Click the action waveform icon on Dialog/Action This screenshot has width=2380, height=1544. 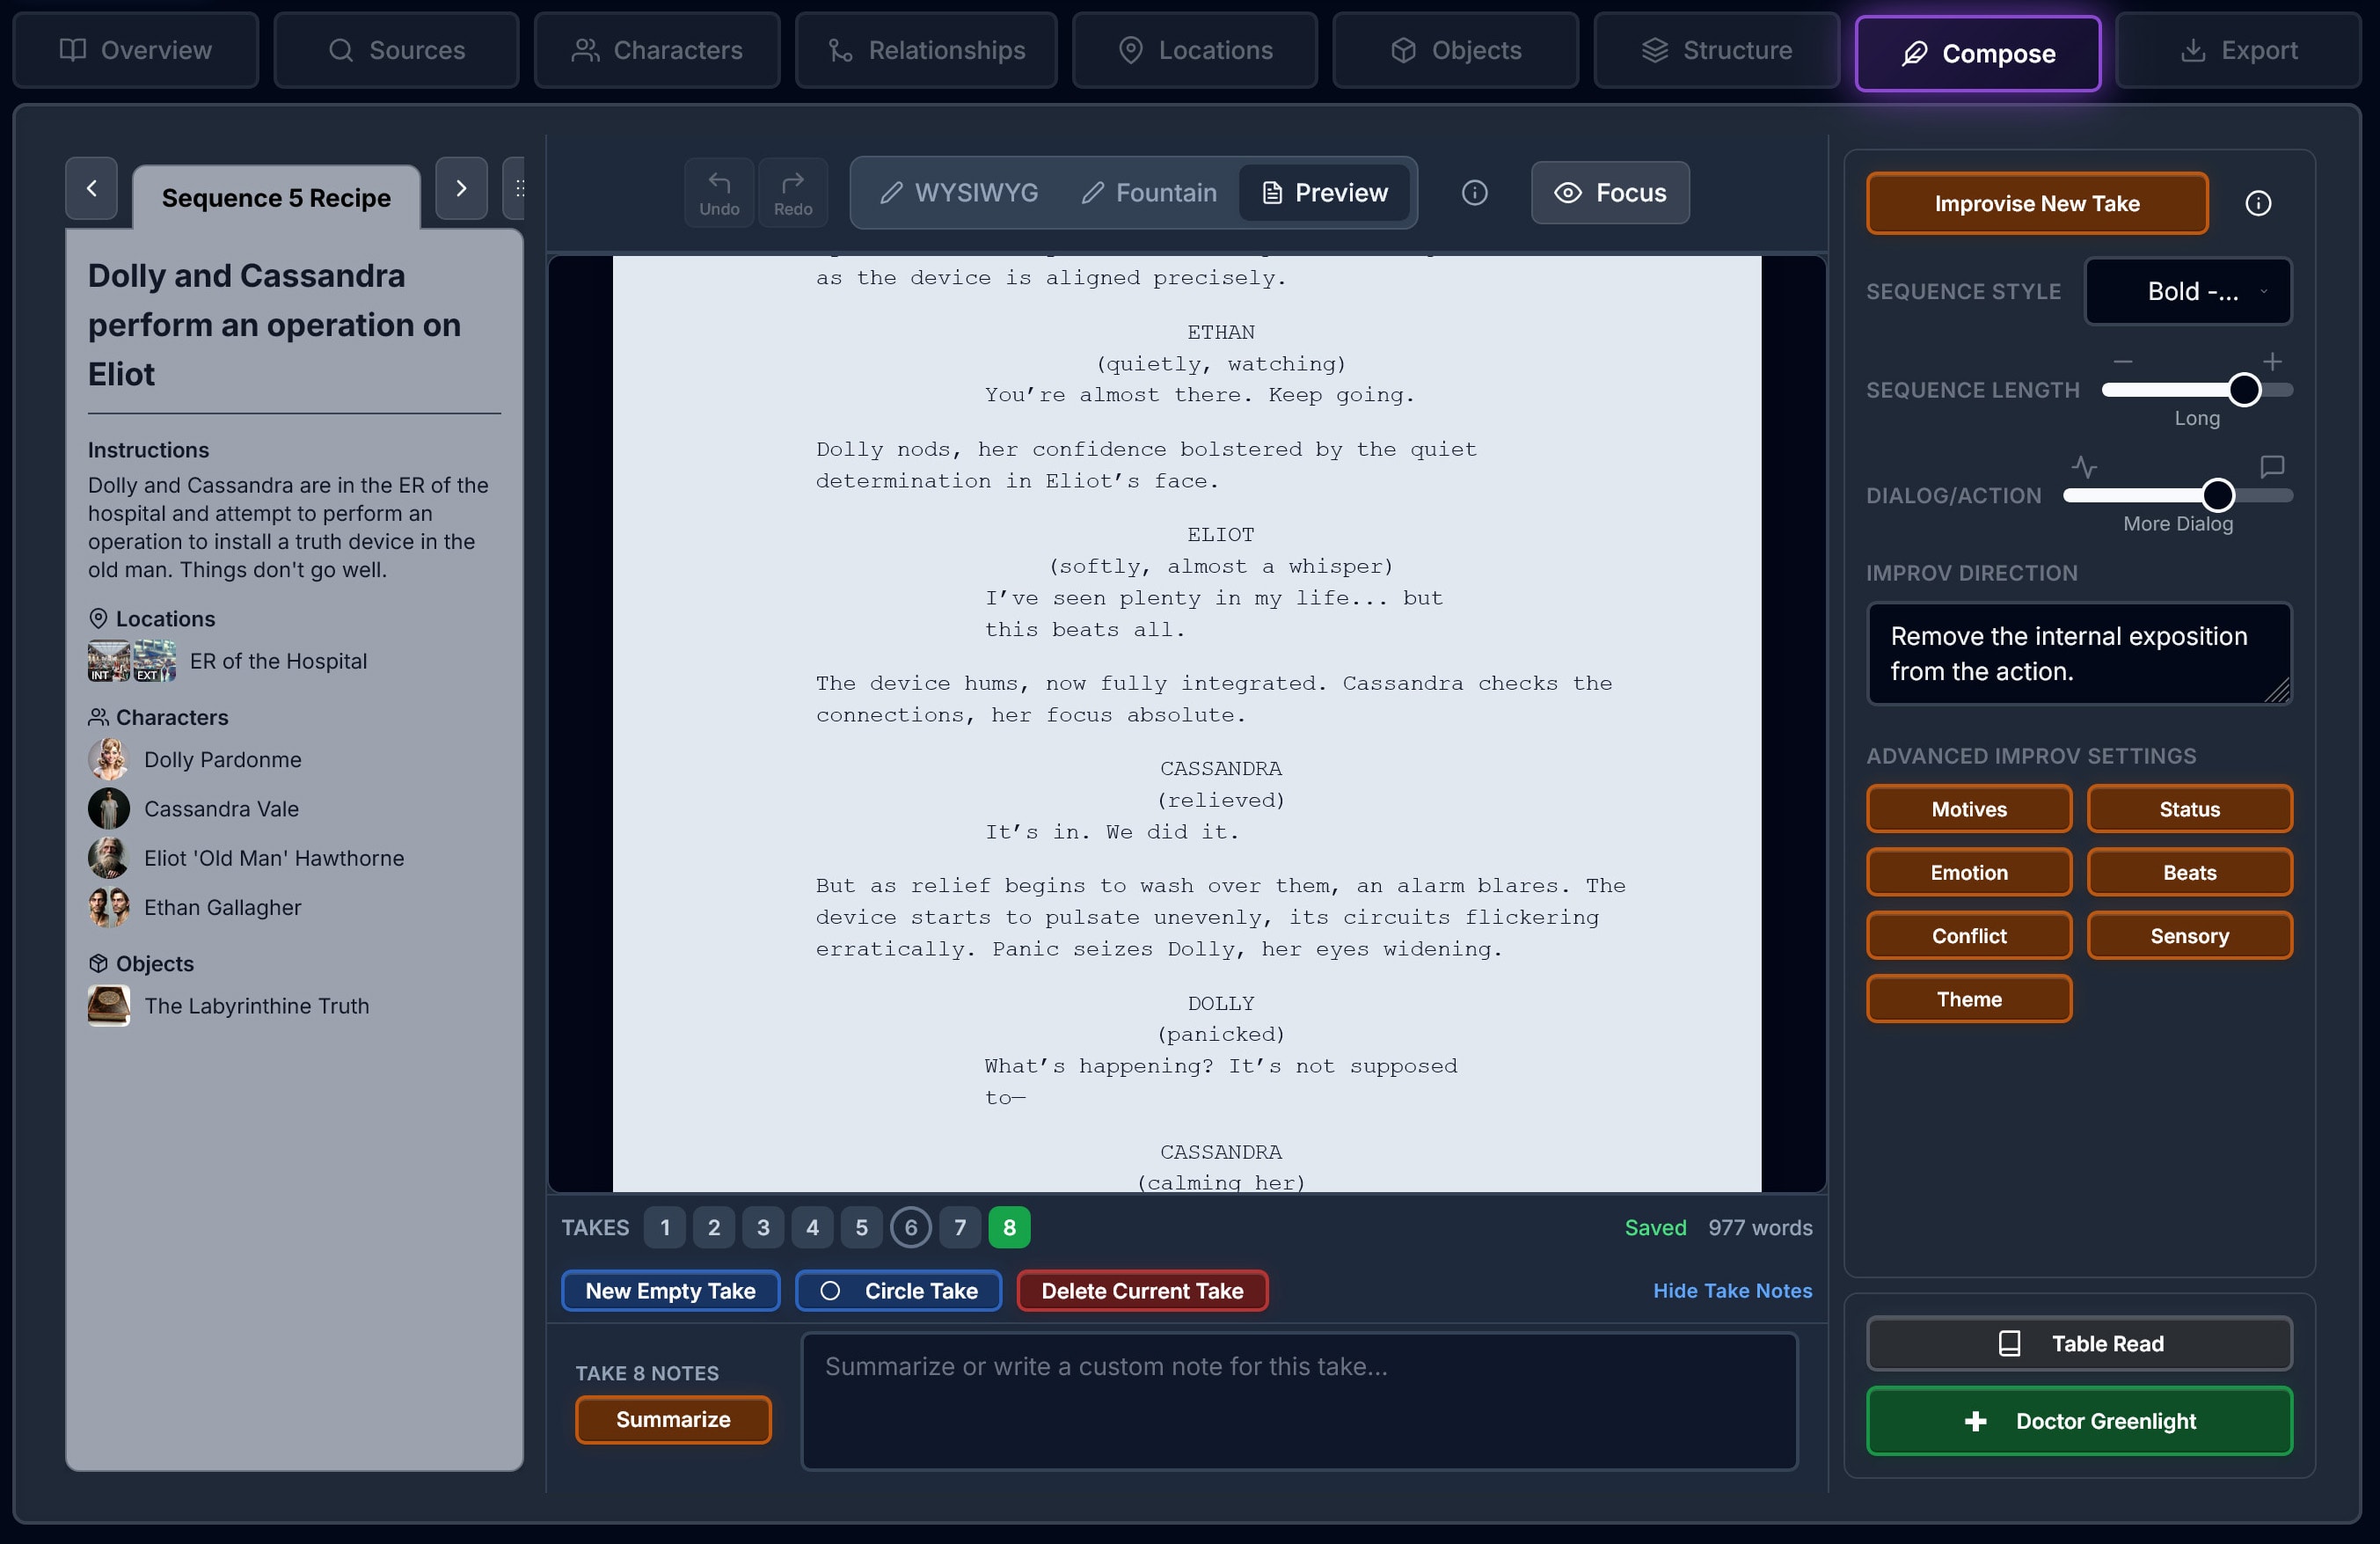point(2083,465)
